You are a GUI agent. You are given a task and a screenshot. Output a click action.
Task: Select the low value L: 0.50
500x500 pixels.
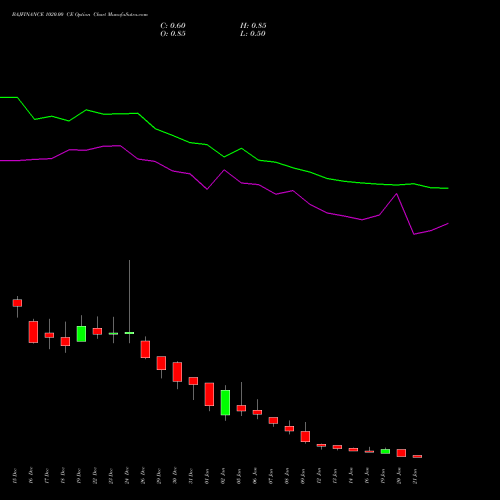click(253, 34)
